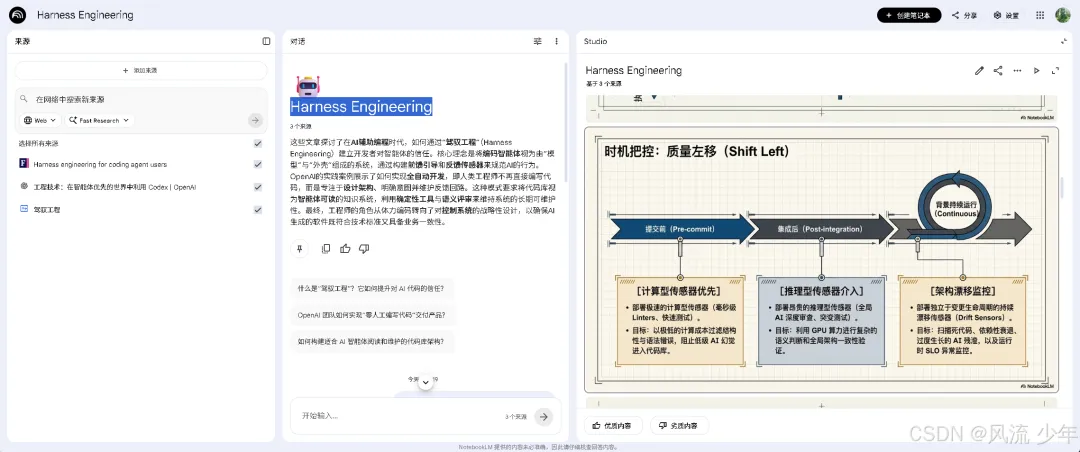Click the 分享 share button in header
Screen dimensions: 1080x452
point(965,15)
